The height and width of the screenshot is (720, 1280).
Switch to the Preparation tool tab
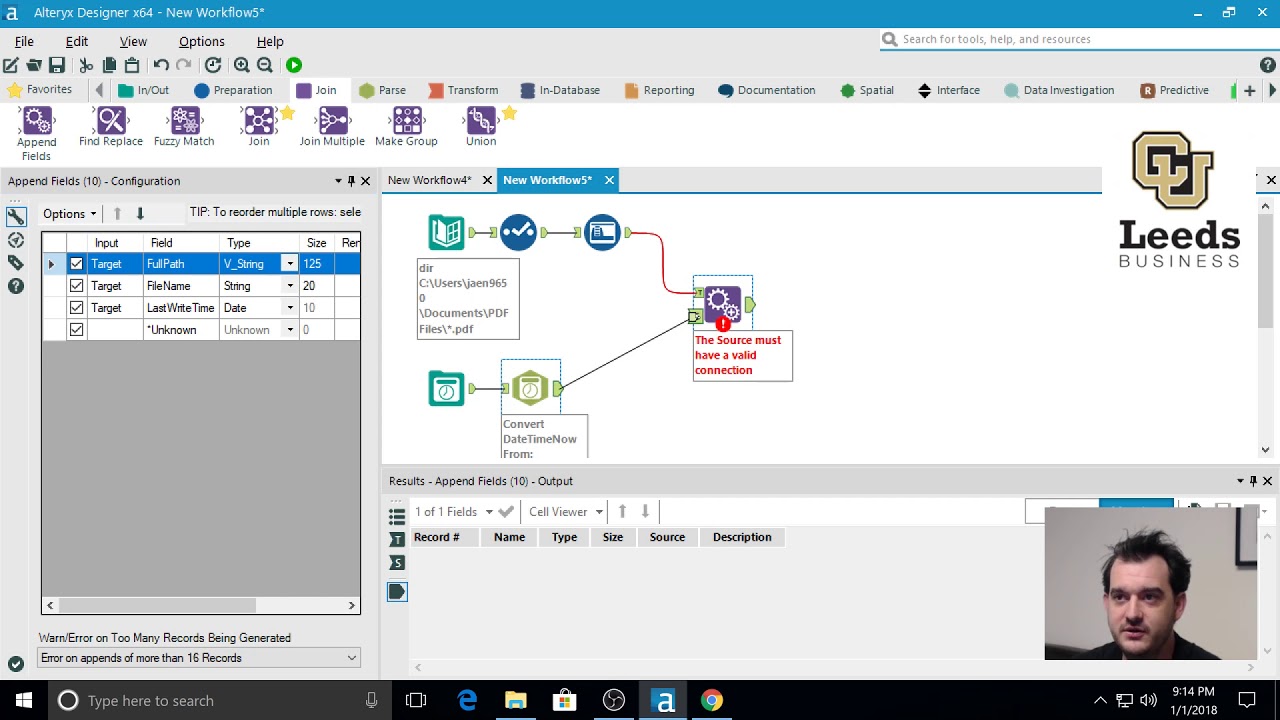(x=233, y=90)
